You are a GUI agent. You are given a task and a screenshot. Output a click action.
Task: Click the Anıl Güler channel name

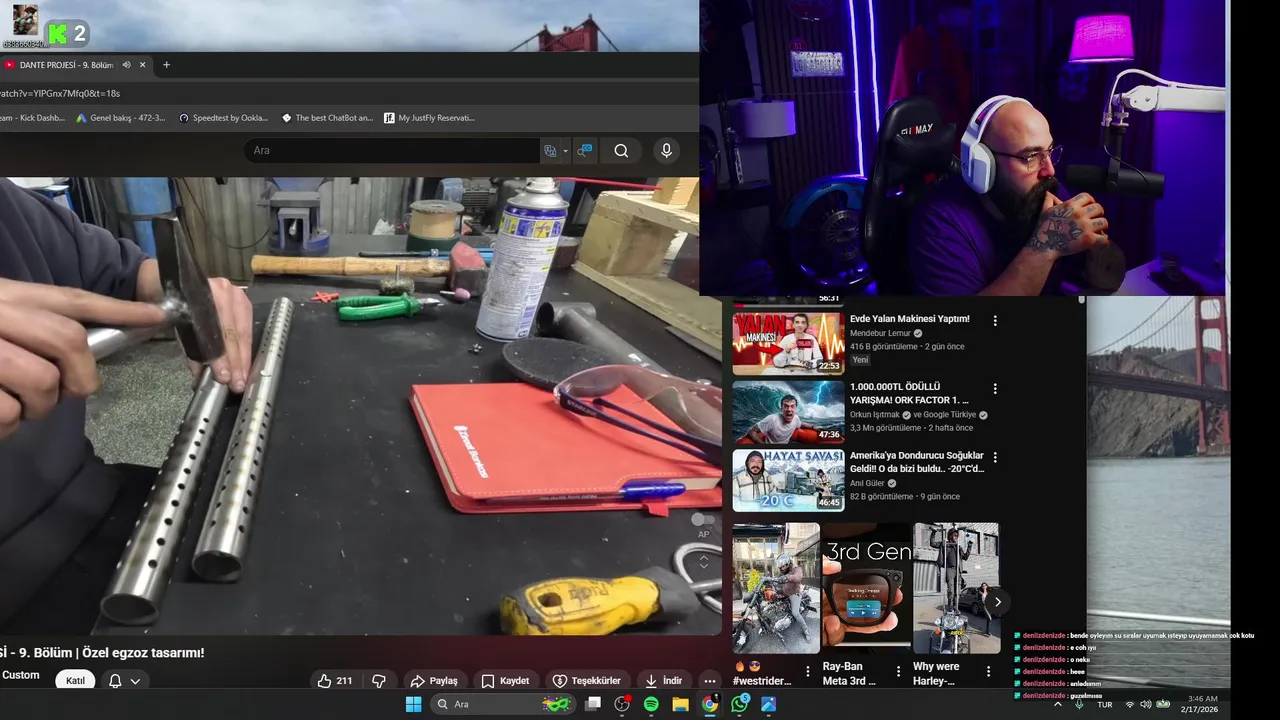[867, 483]
